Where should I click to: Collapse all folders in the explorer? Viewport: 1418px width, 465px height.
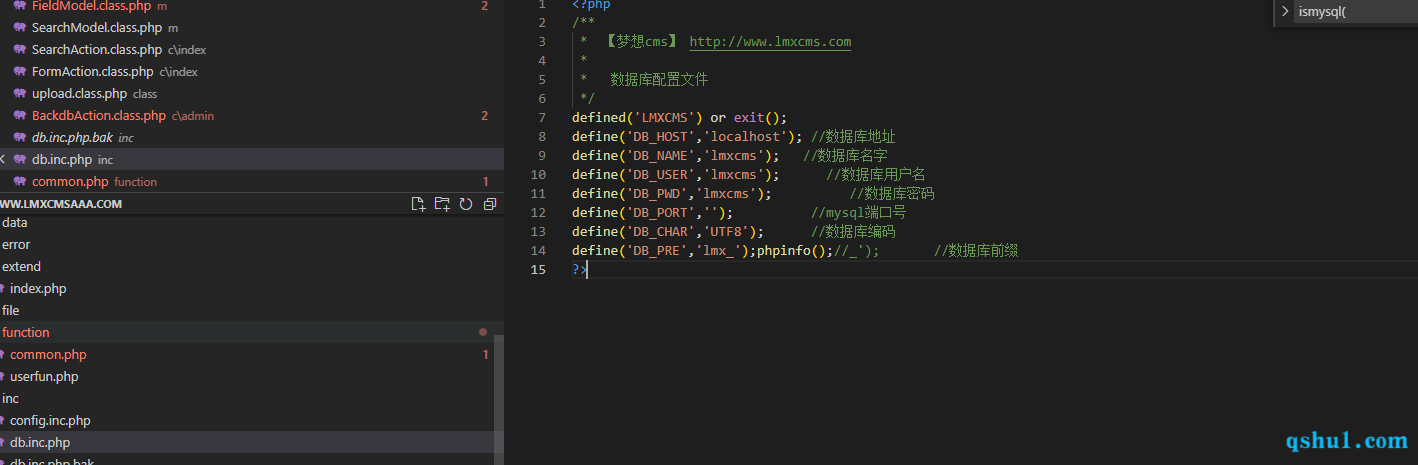point(489,204)
